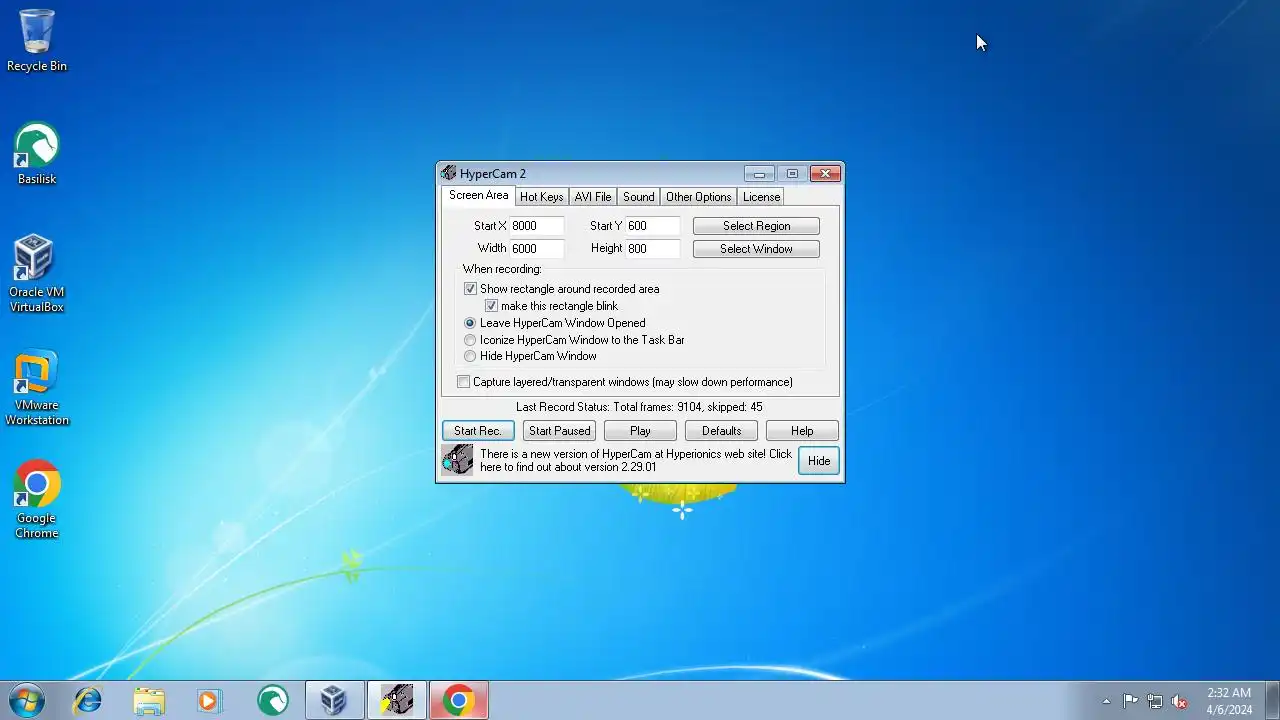The width and height of the screenshot is (1280, 720).
Task: Choose Hide HyperCam Window option
Action: (x=470, y=356)
